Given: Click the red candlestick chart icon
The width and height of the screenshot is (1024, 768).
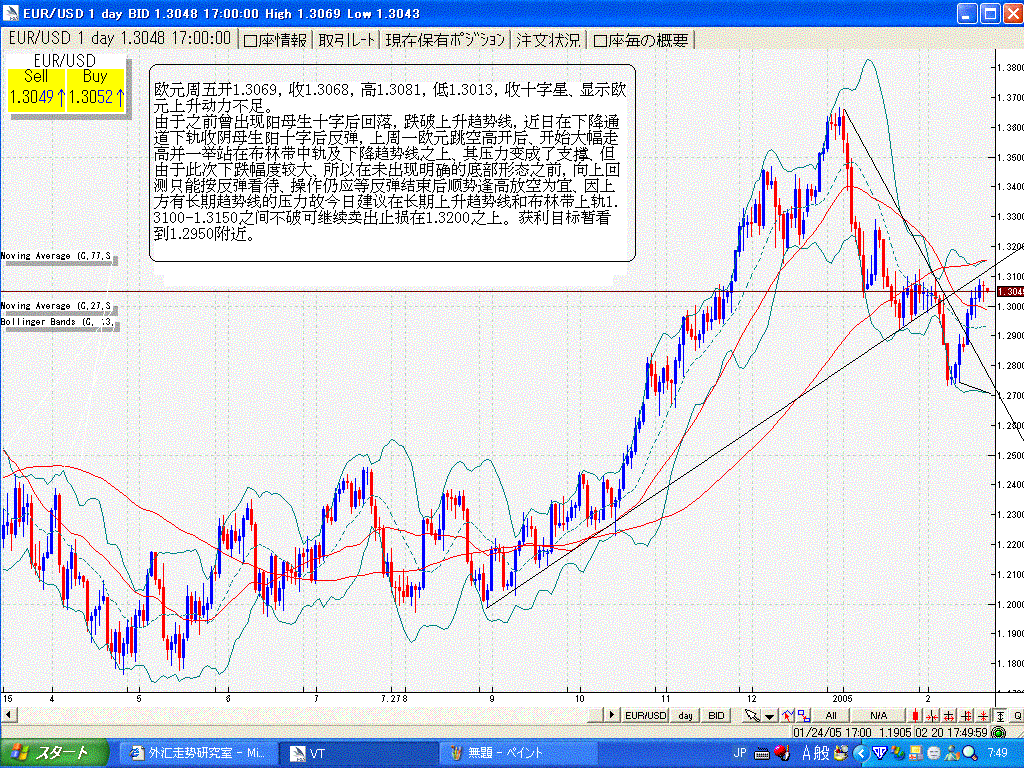Looking at the screenshot, I should [x=916, y=716].
